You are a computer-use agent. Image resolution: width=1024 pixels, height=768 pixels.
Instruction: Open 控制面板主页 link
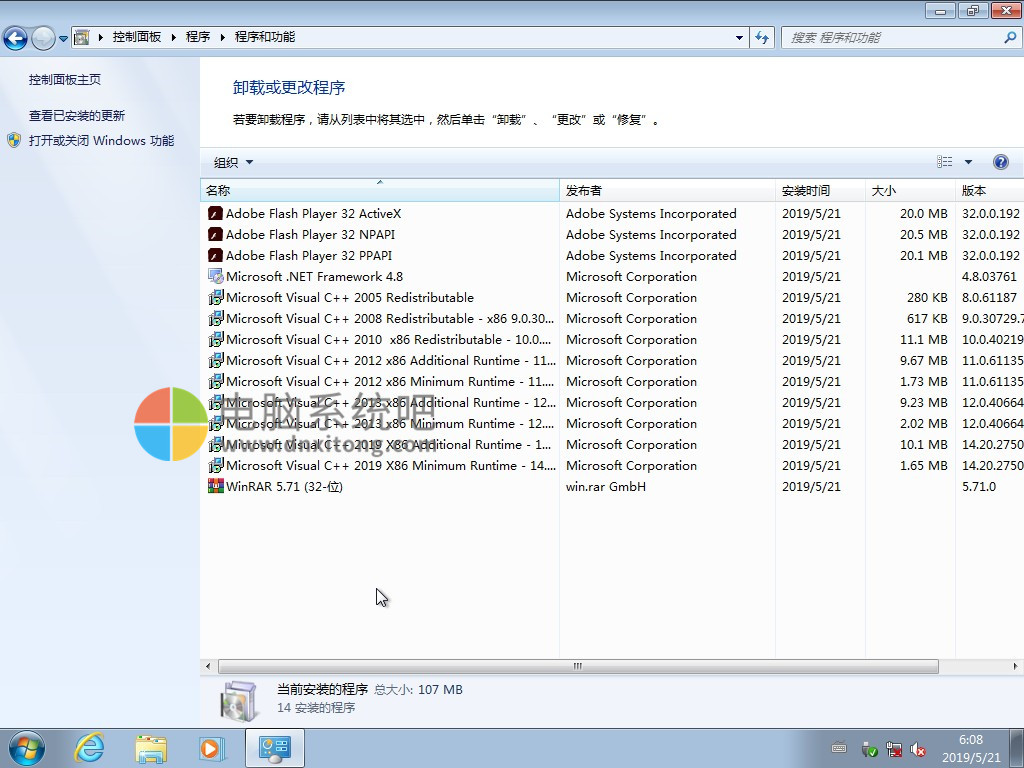tap(65, 80)
